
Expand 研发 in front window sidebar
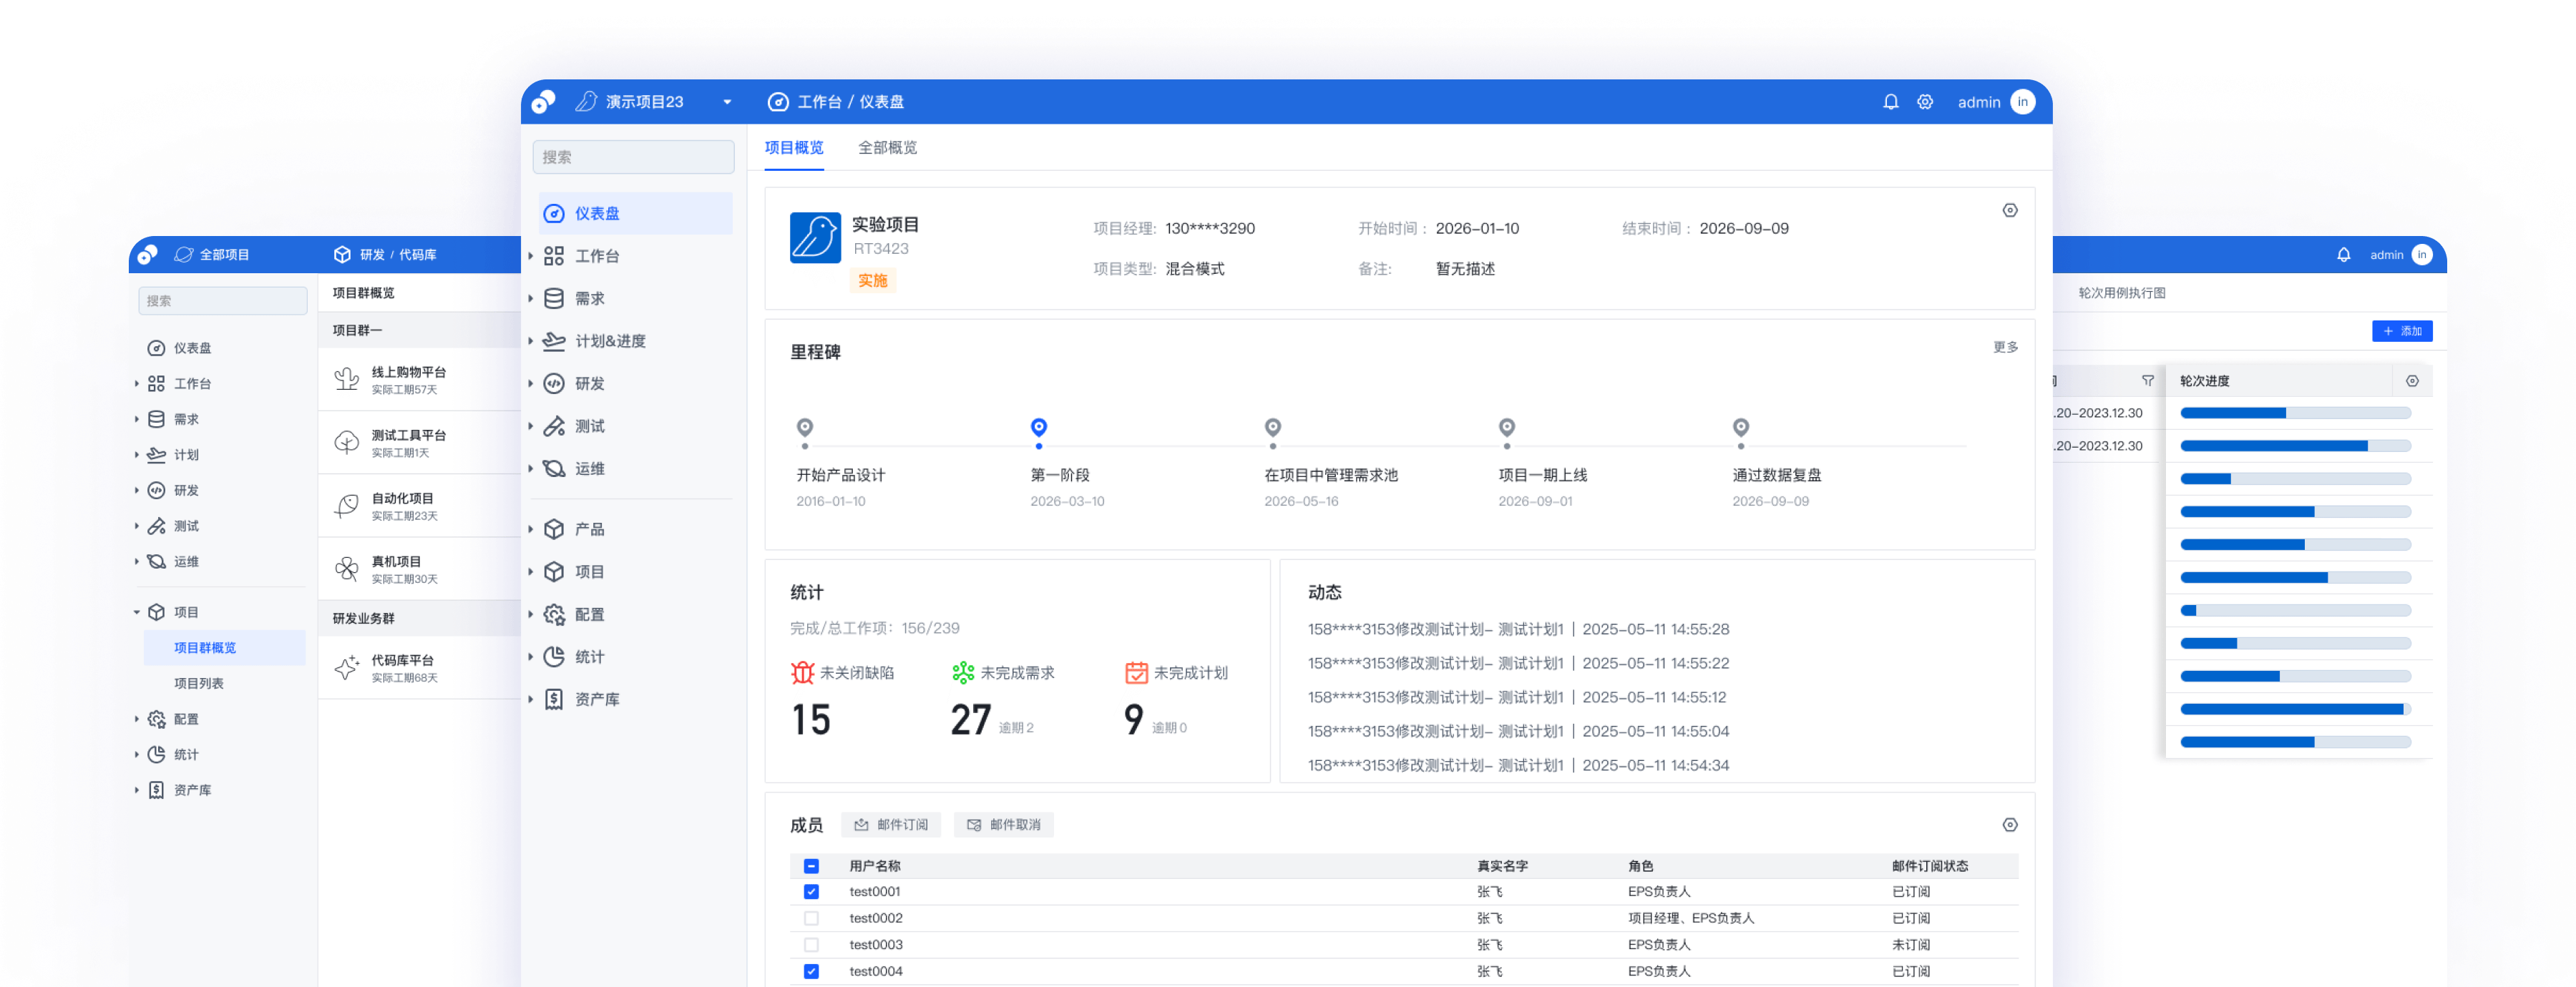pos(531,383)
